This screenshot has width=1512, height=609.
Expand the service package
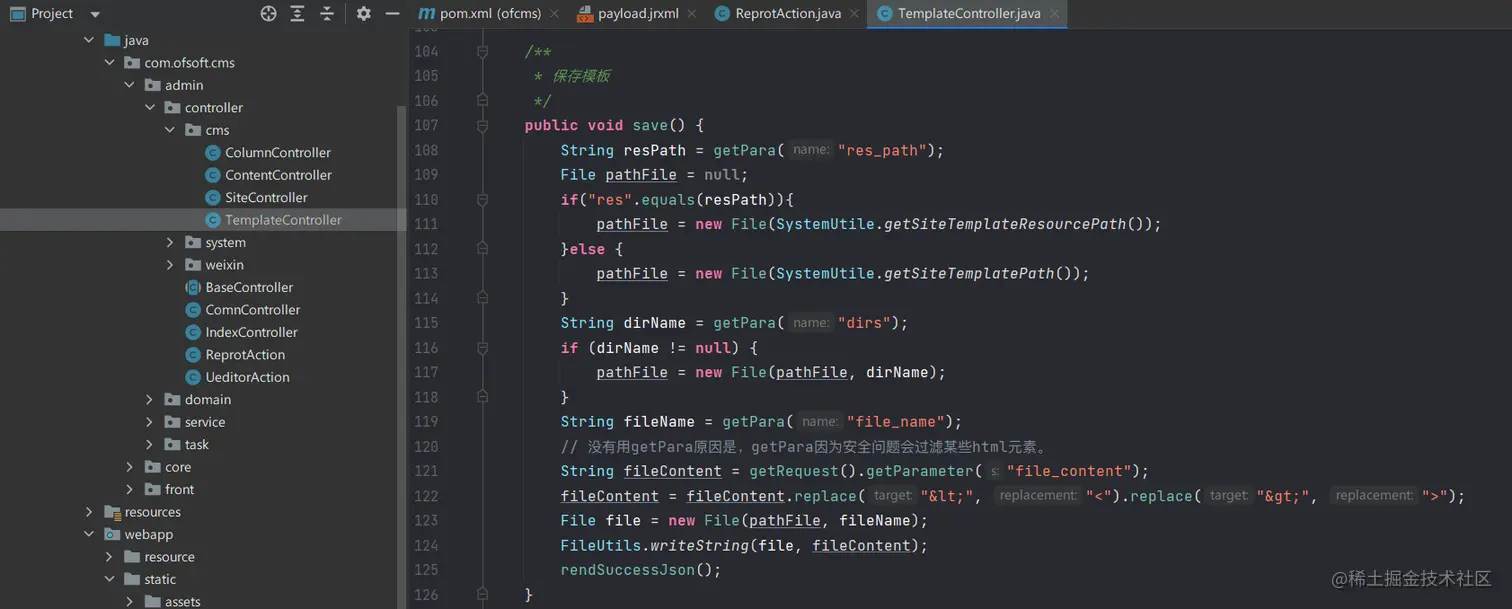click(150, 422)
